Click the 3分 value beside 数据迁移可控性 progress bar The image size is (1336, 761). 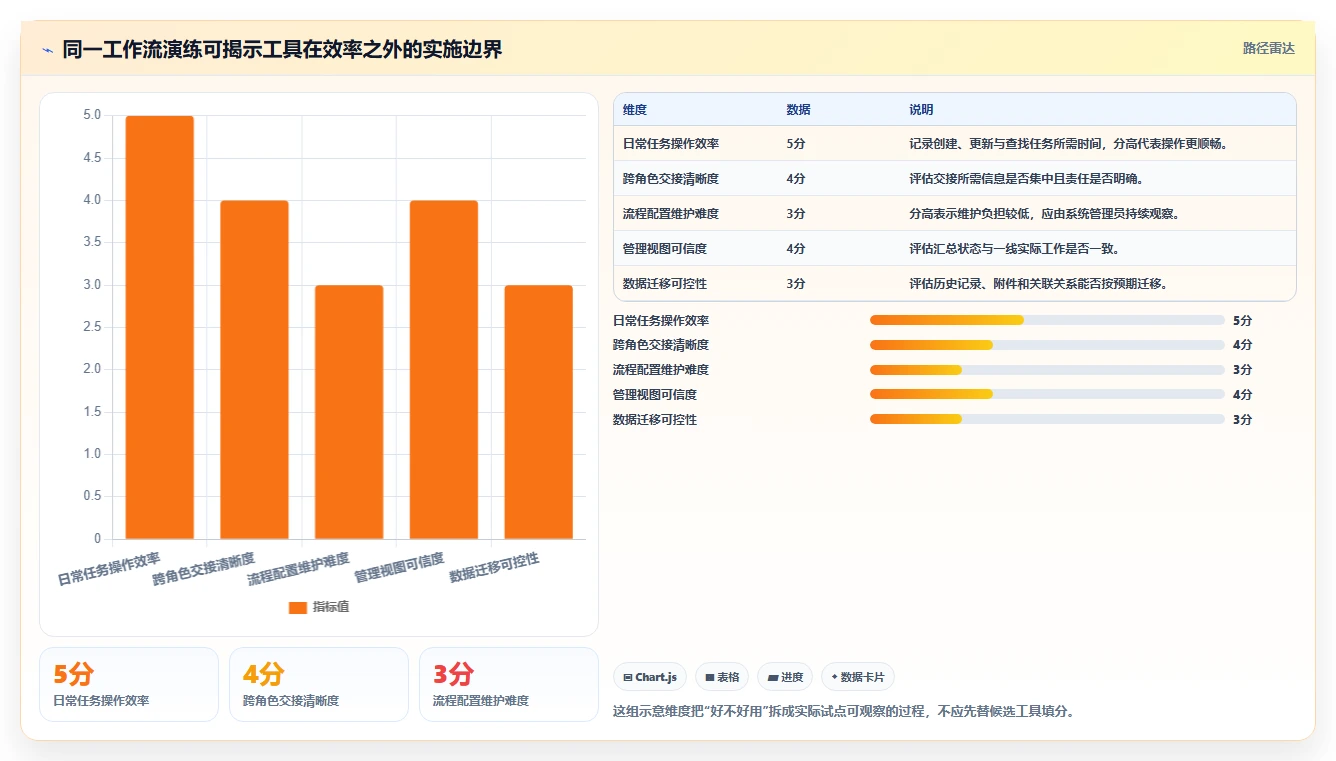point(1243,420)
